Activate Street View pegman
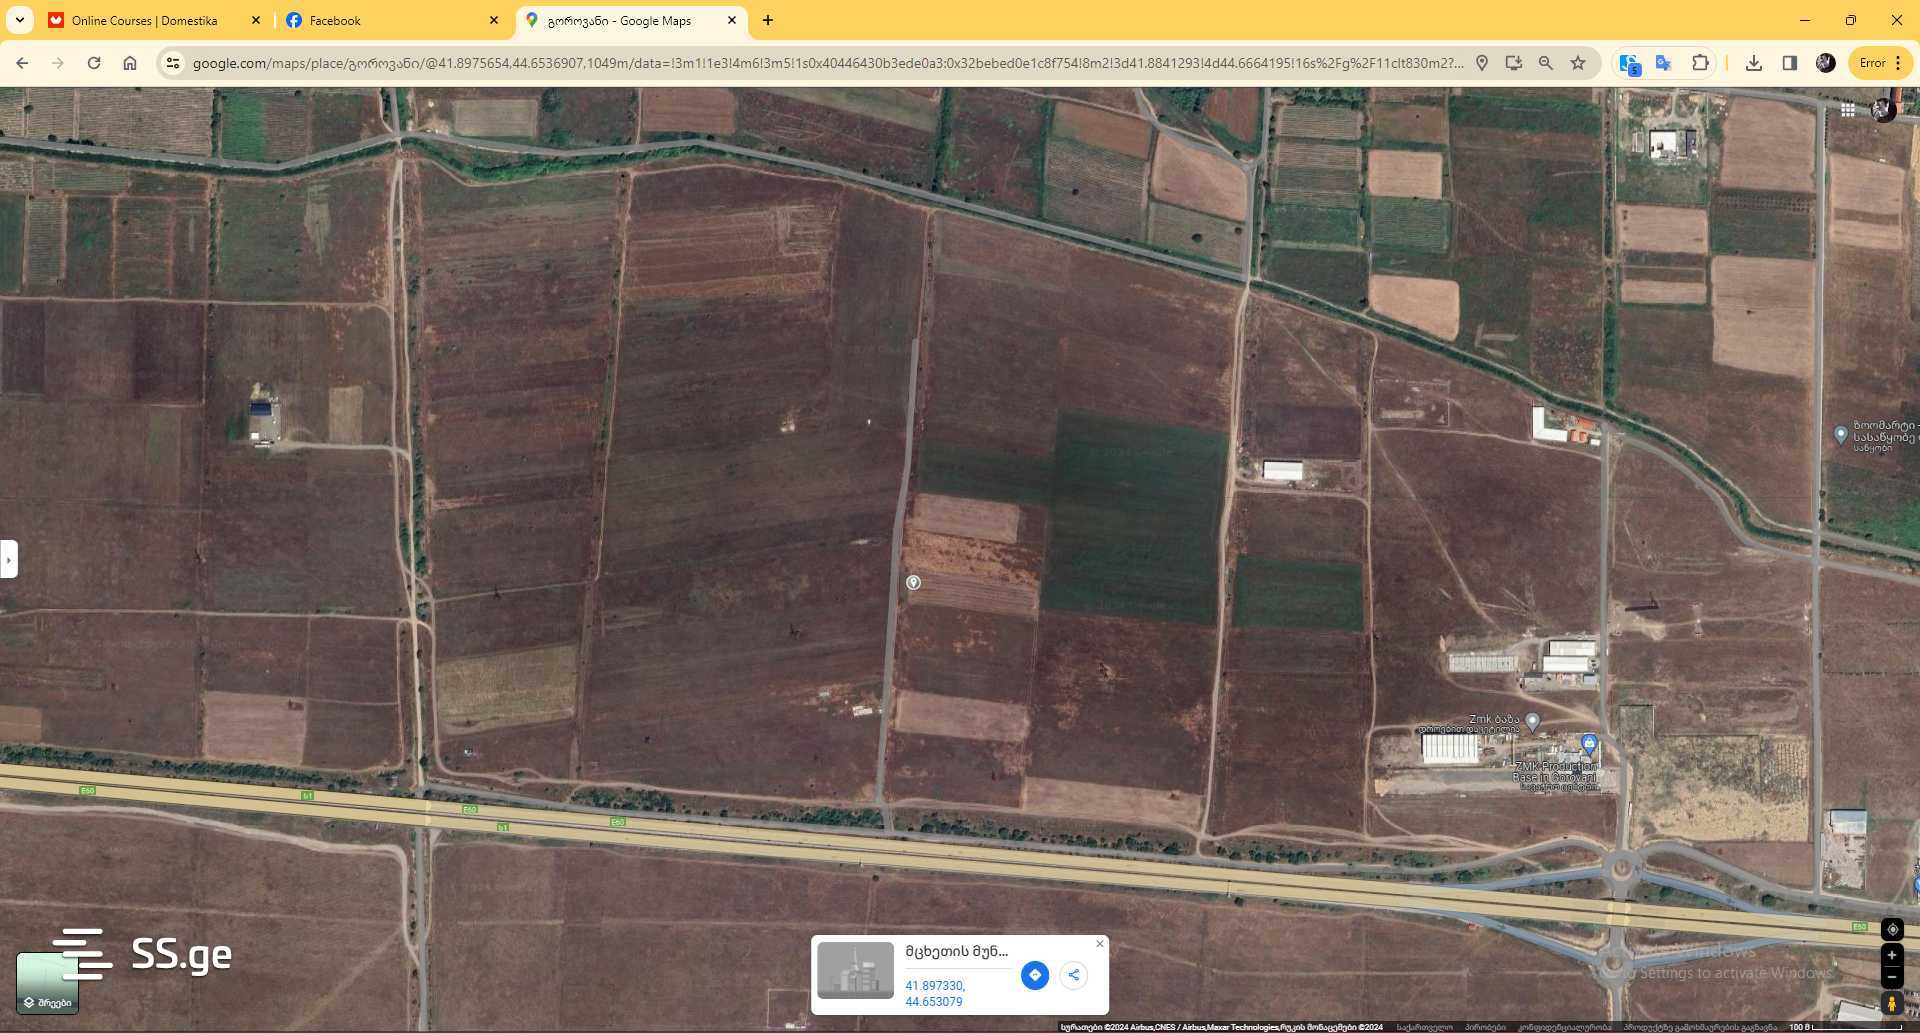Viewport: 1920px width, 1033px height. (x=1891, y=1003)
